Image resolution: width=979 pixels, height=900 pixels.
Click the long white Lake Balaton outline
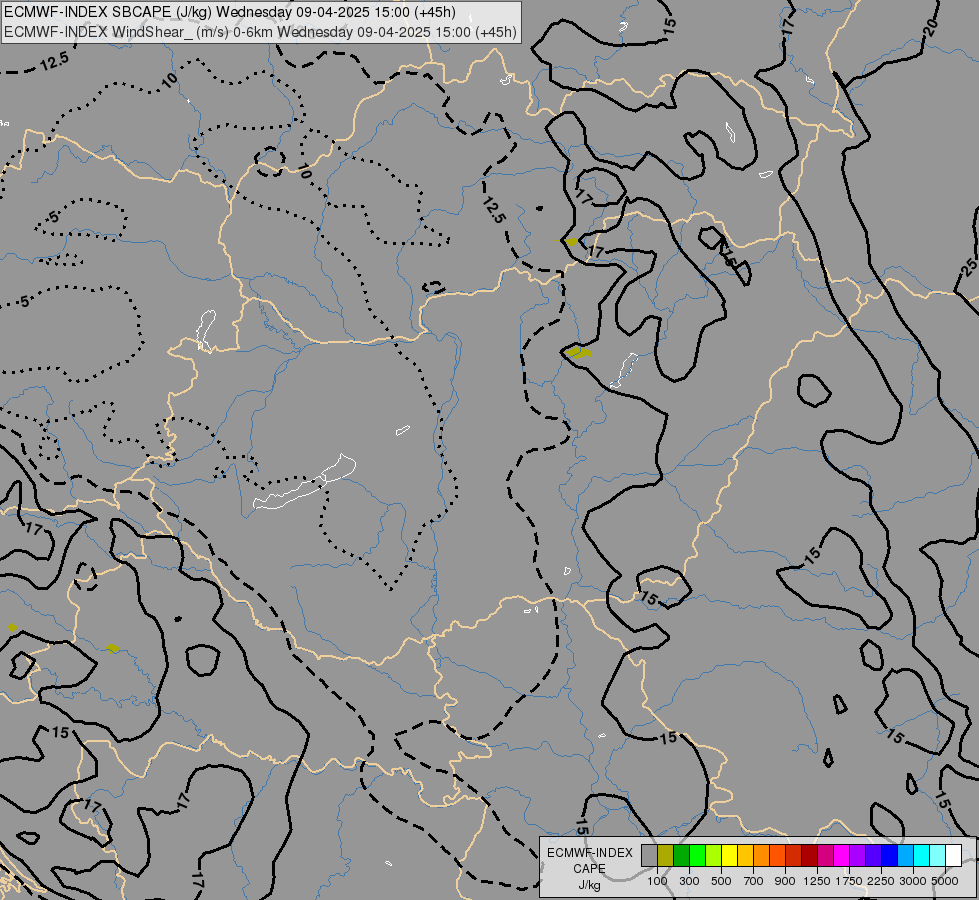coord(305,482)
